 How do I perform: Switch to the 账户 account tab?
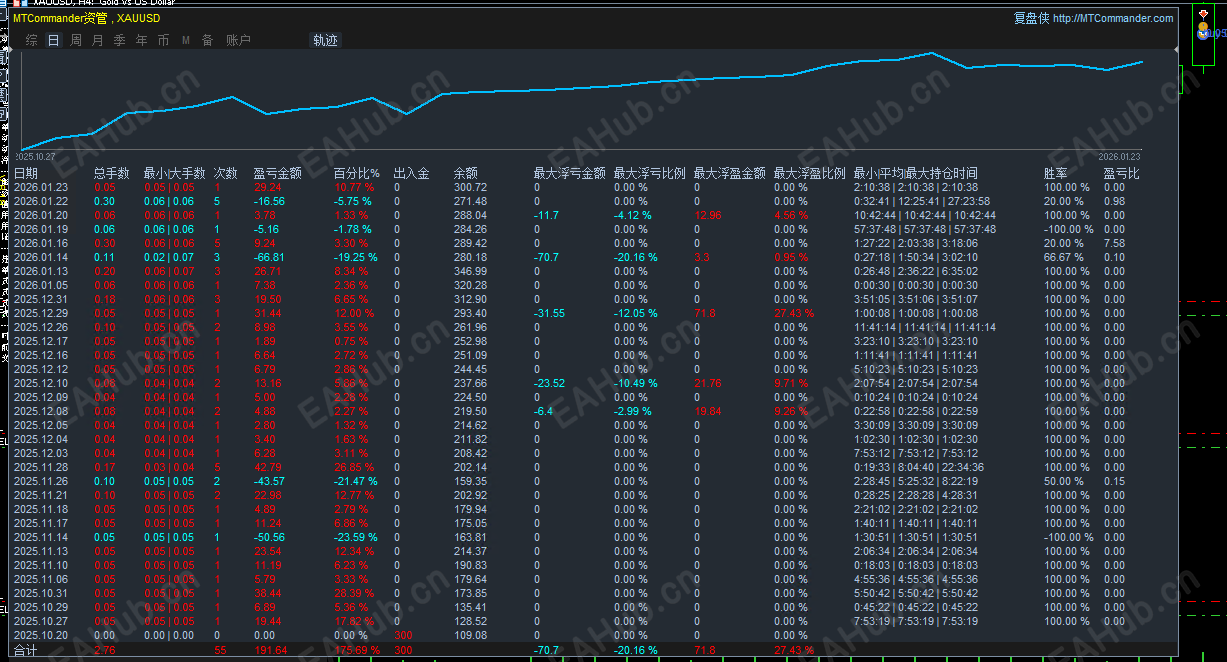237,40
